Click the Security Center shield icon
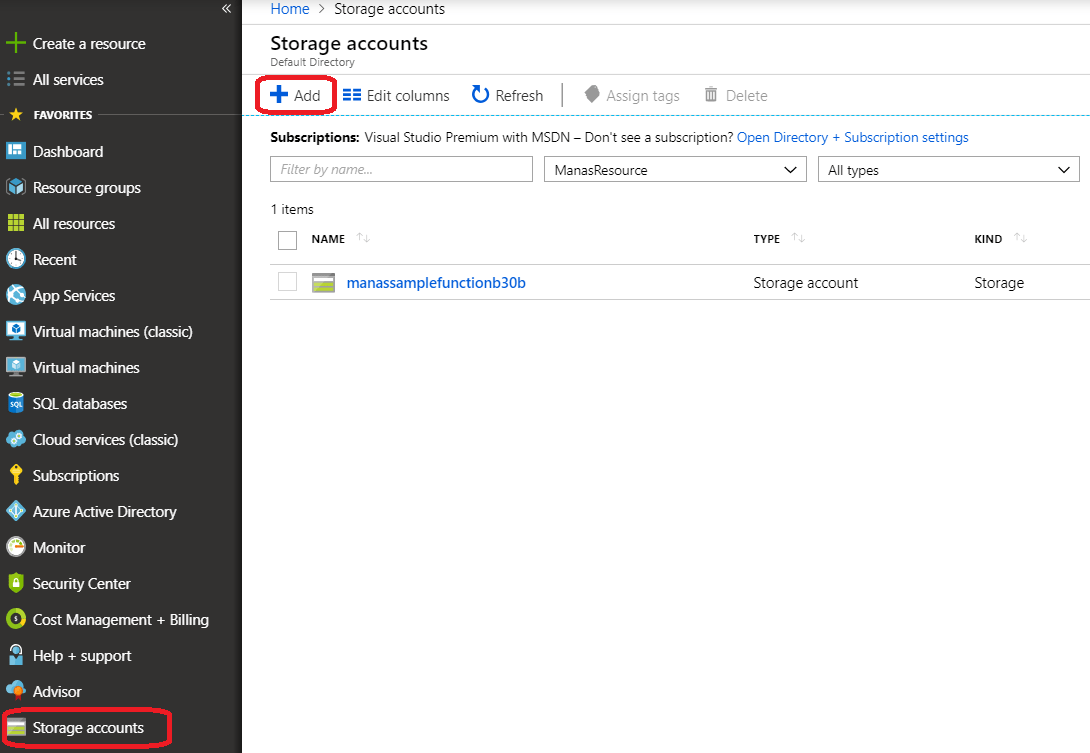This screenshot has height=753, width=1090. [15, 583]
